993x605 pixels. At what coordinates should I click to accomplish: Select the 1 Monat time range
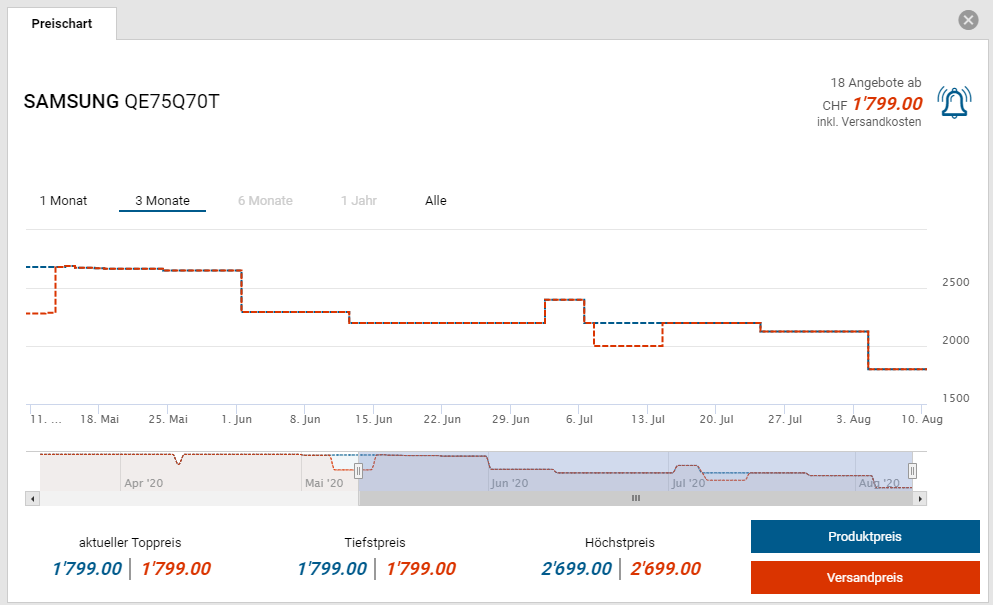pos(63,201)
